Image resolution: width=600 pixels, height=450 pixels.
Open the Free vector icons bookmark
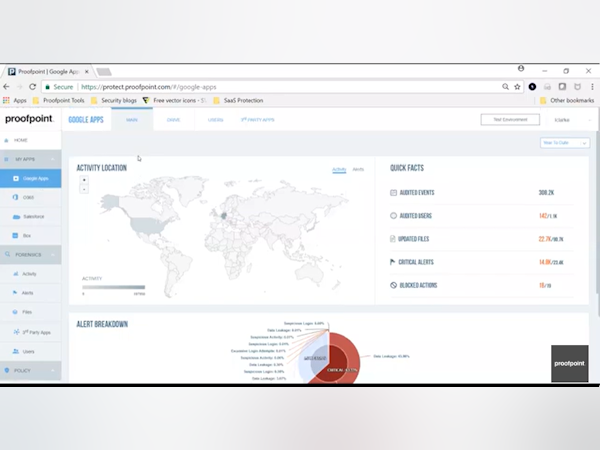(x=175, y=100)
